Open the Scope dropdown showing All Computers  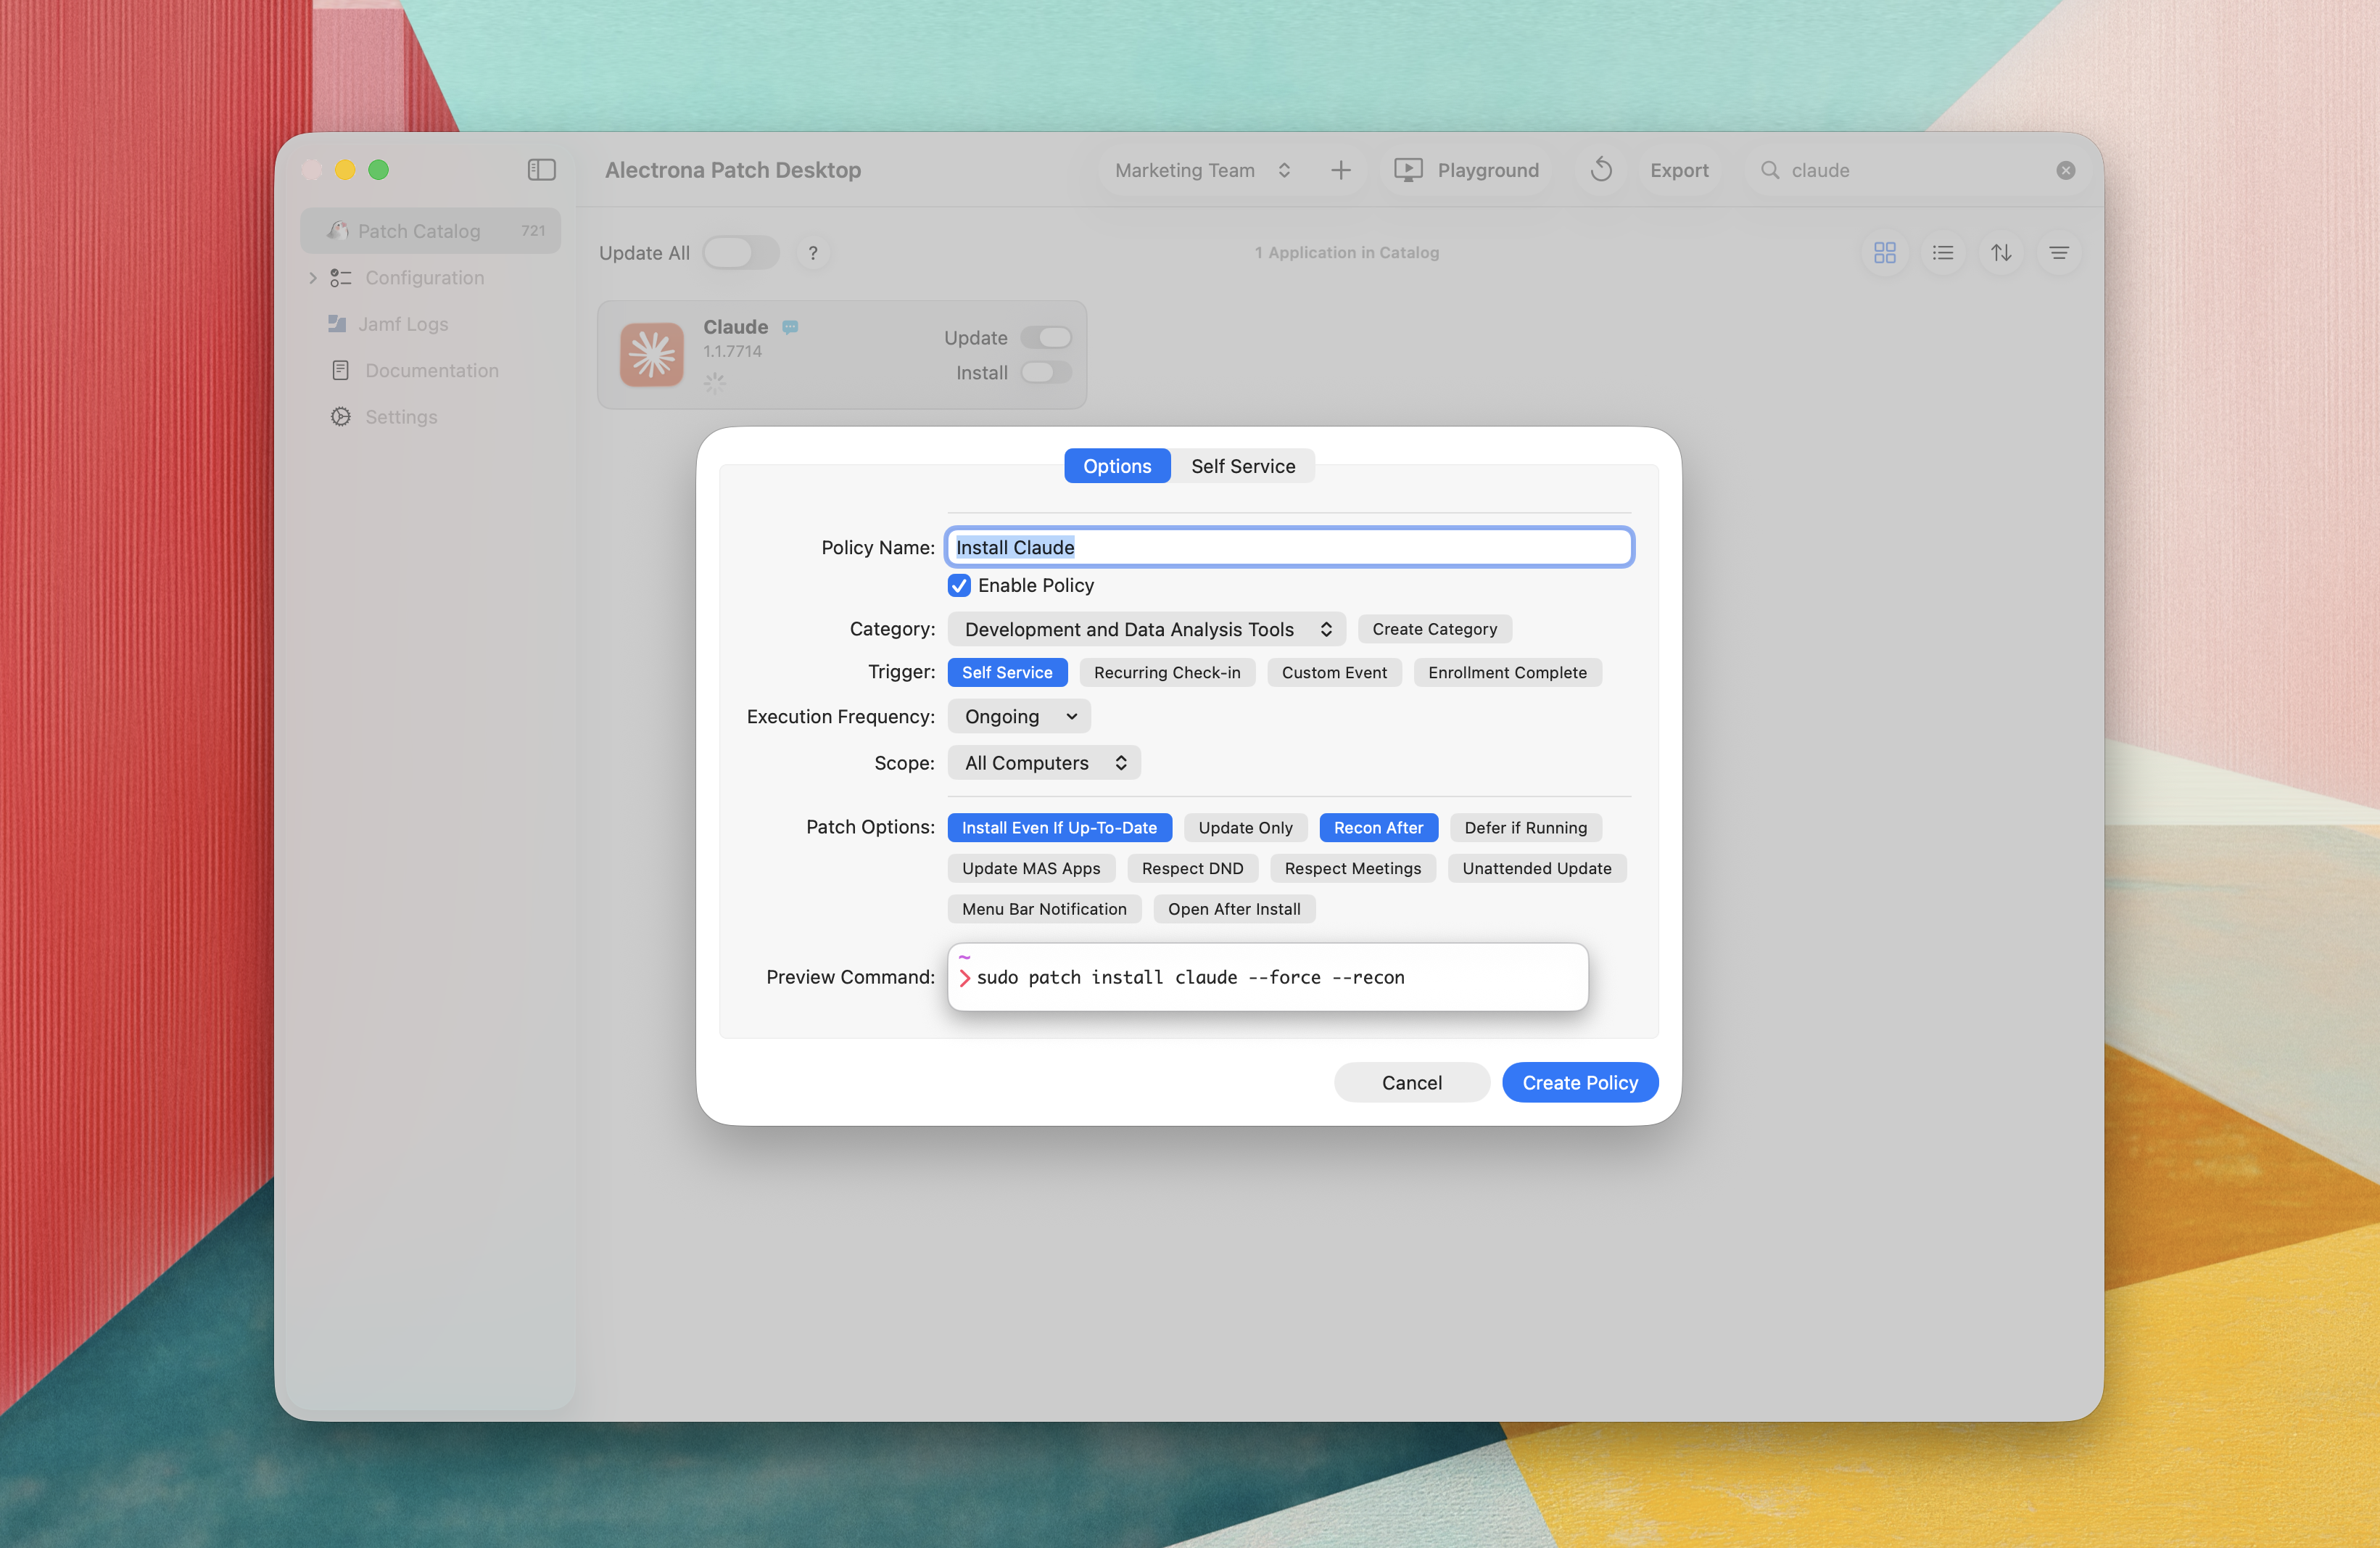point(1043,762)
